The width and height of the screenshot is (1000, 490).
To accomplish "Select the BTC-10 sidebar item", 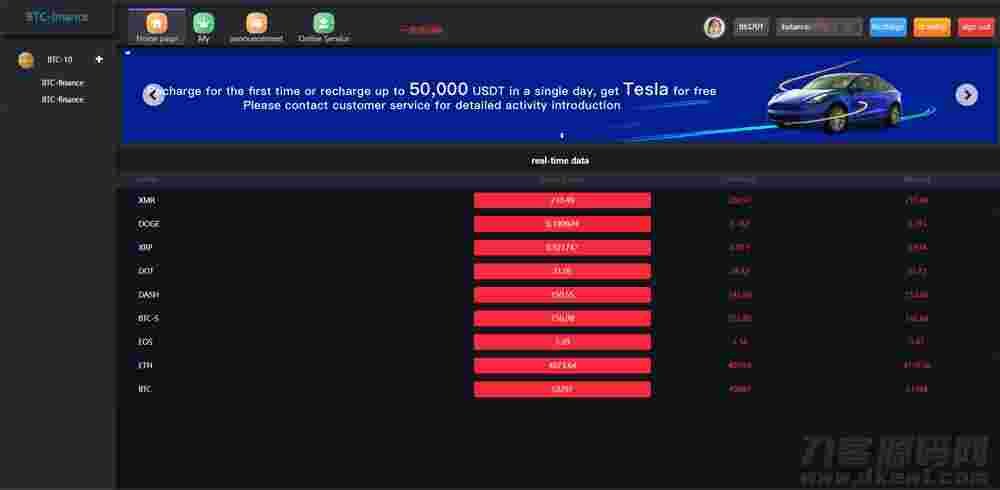I will [60, 60].
